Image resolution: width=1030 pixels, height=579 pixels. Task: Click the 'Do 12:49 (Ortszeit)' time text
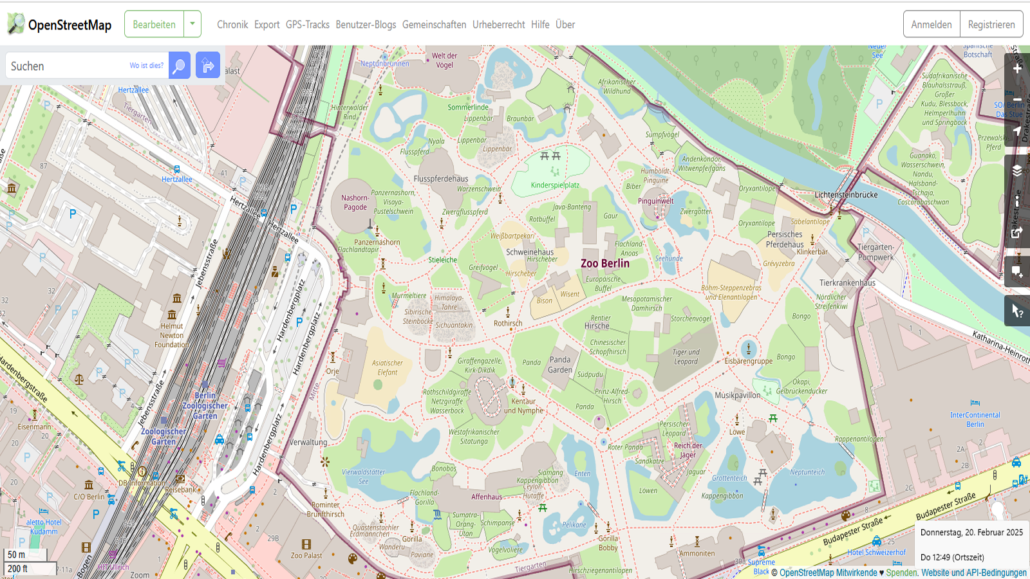(x=952, y=557)
